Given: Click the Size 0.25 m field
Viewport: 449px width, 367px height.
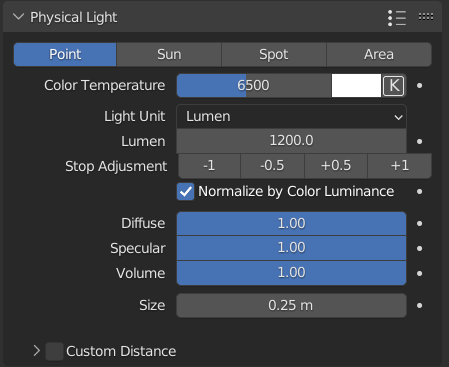Looking at the screenshot, I should (291, 305).
